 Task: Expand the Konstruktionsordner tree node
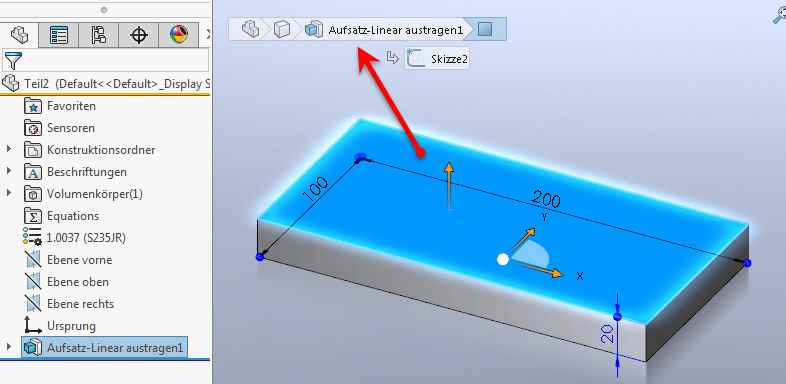[x=9, y=149]
